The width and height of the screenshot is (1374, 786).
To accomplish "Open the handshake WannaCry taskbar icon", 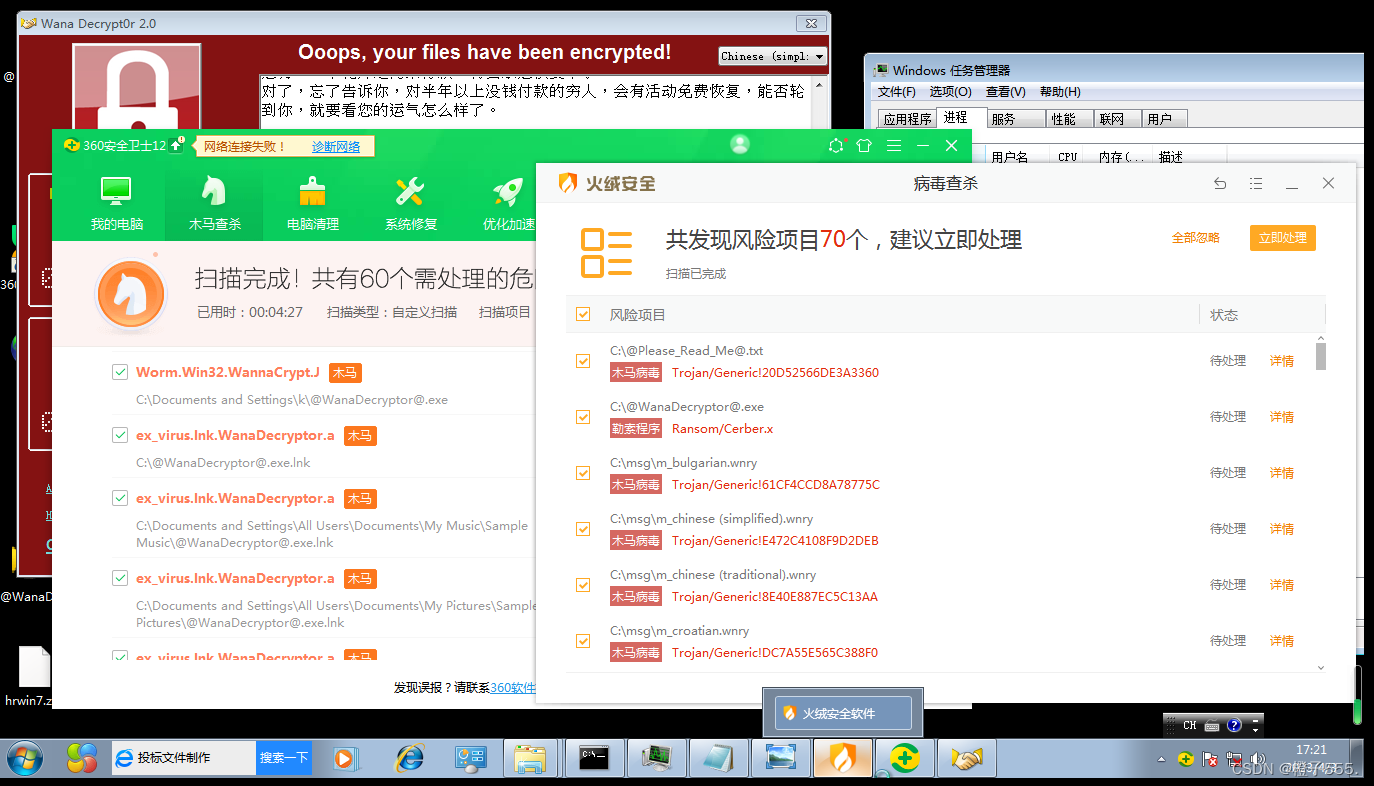I will pyautogui.click(x=967, y=759).
